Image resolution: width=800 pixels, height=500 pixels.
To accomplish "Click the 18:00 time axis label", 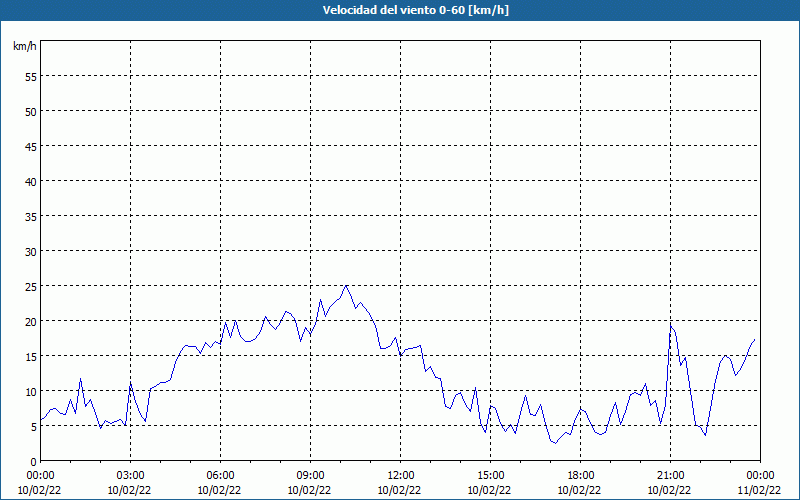I will pos(581,475).
